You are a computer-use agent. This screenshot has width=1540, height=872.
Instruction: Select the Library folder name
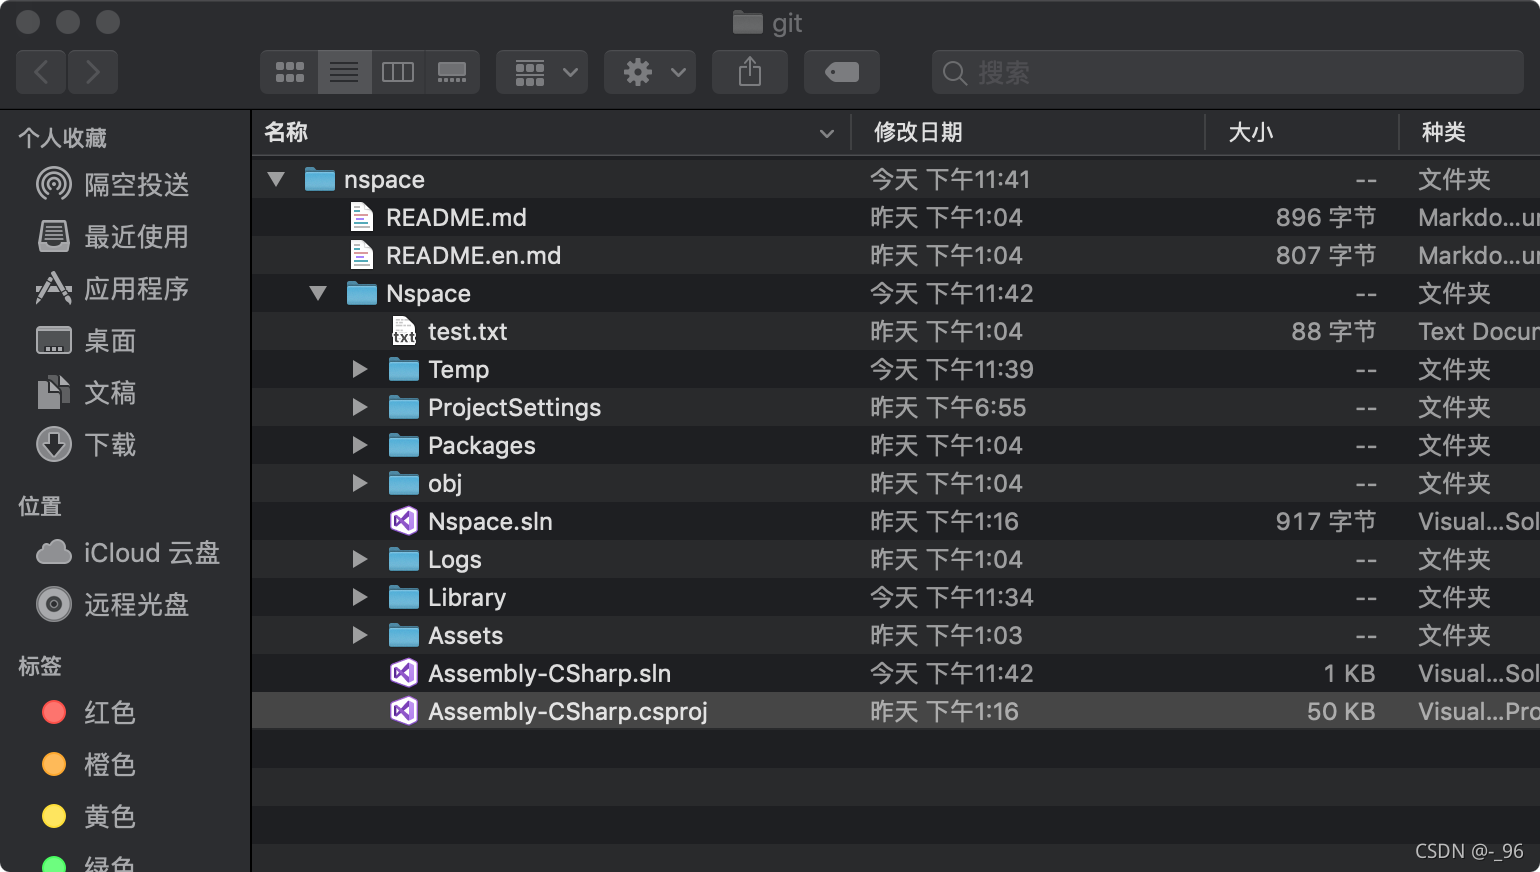(467, 598)
